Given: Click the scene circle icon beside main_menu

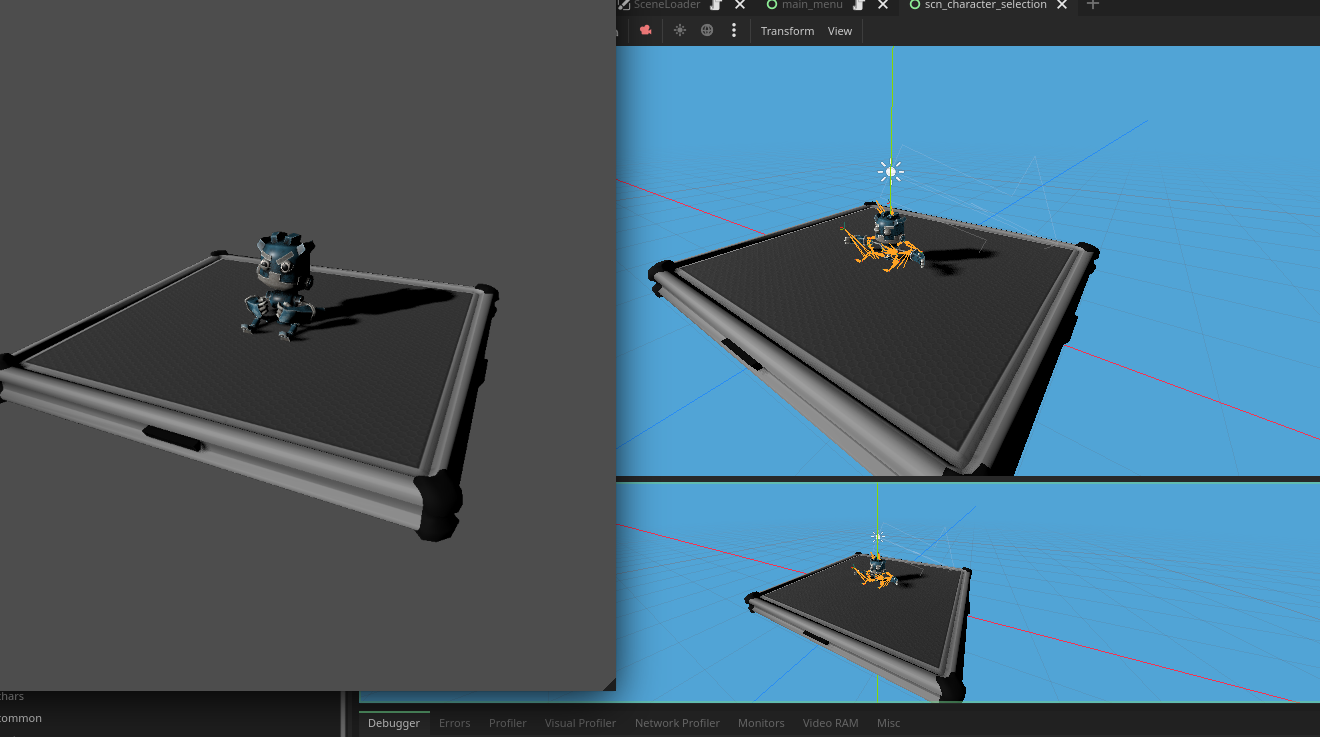Looking at the screenshot, I should (x=770, y=5).
